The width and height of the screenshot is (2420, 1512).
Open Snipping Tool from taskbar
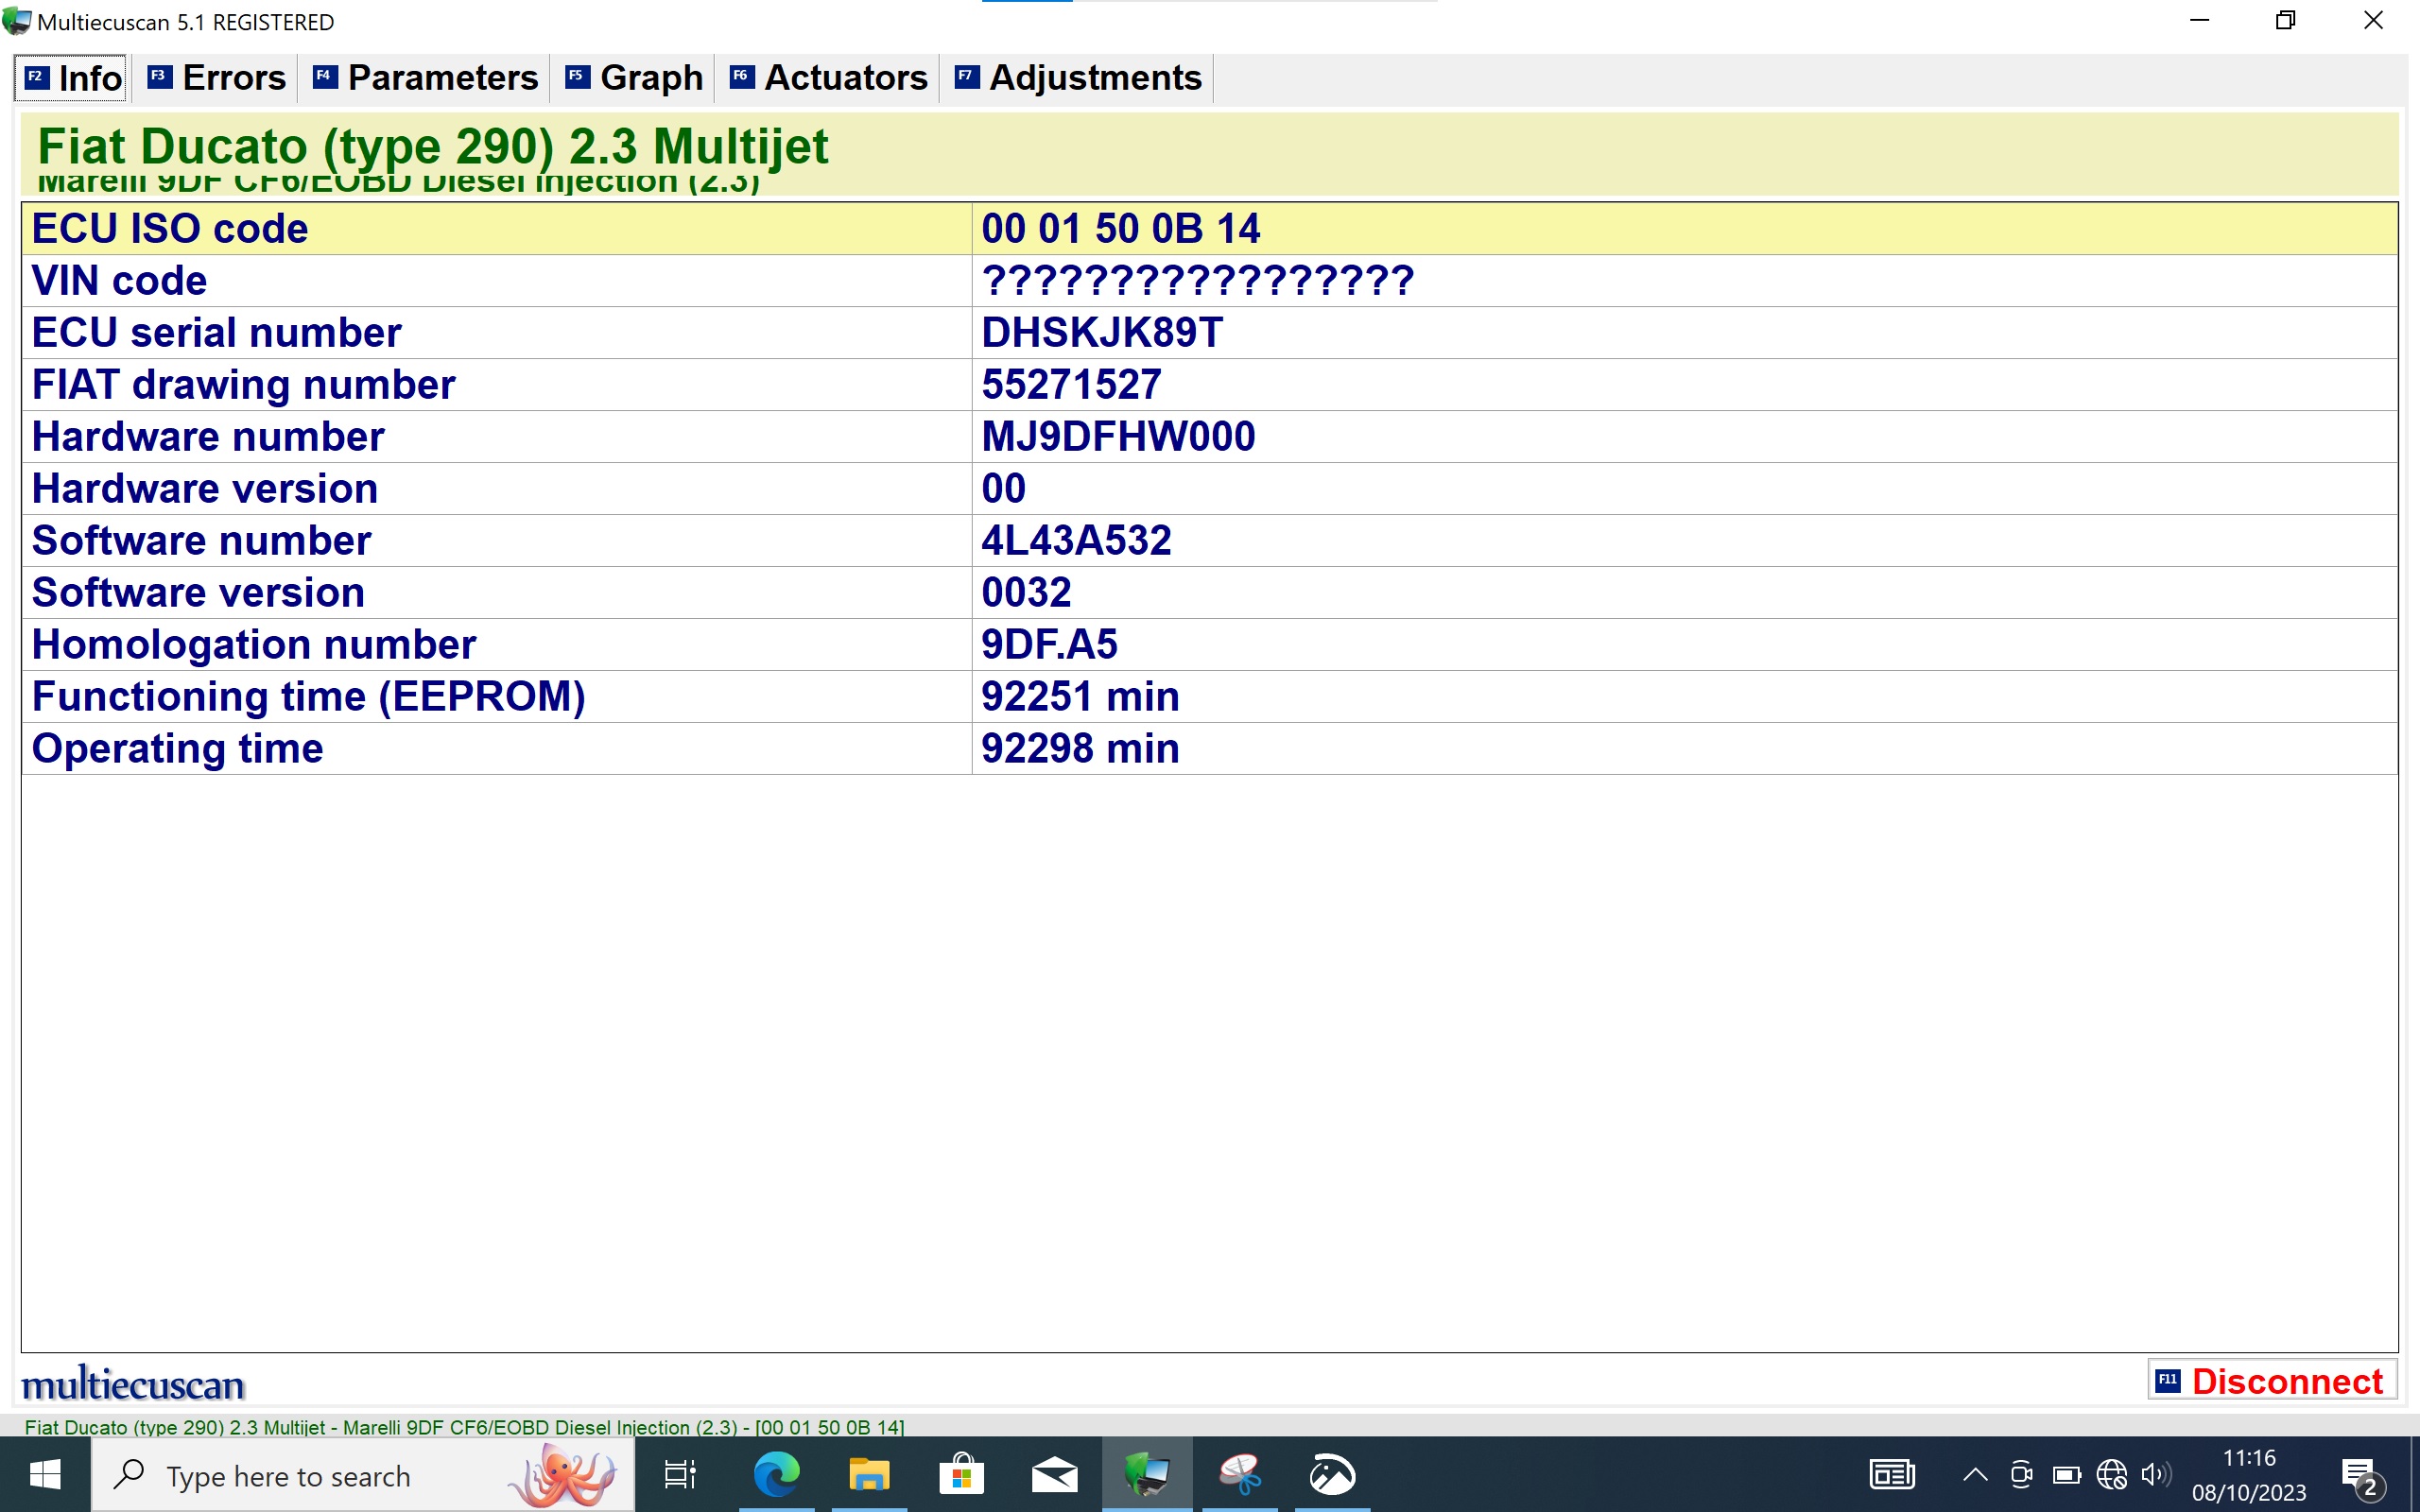click(1240, 1475)
